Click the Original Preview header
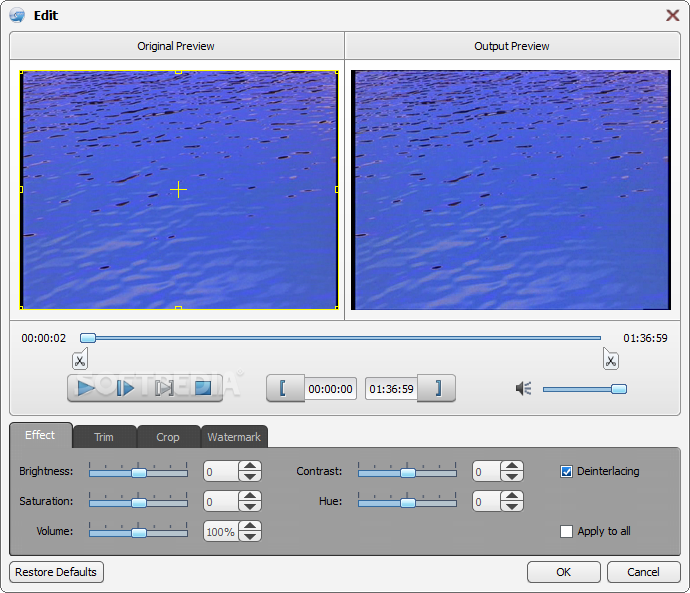690x593 pixels. (x=176, y=46)
